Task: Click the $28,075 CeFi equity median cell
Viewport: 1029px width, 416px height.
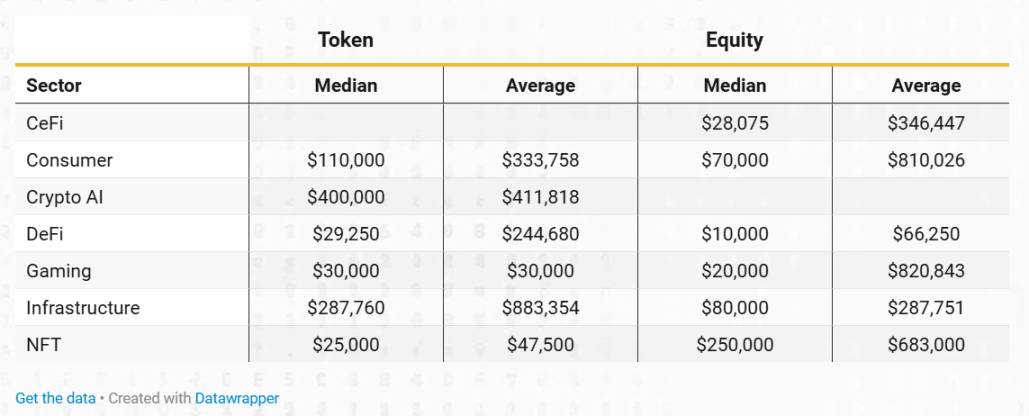Action: (x=734, y=123)
